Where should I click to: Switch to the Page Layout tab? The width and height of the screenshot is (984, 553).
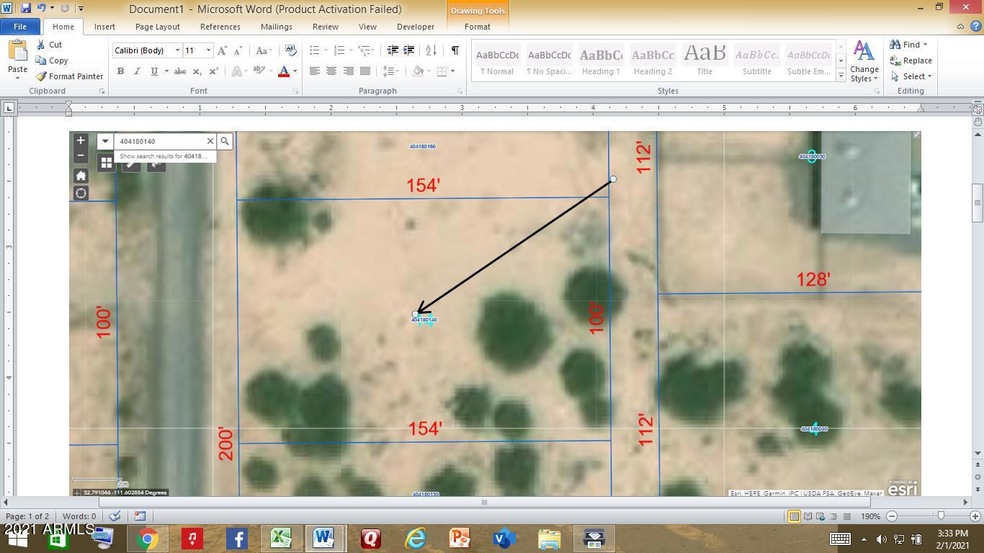158,26
